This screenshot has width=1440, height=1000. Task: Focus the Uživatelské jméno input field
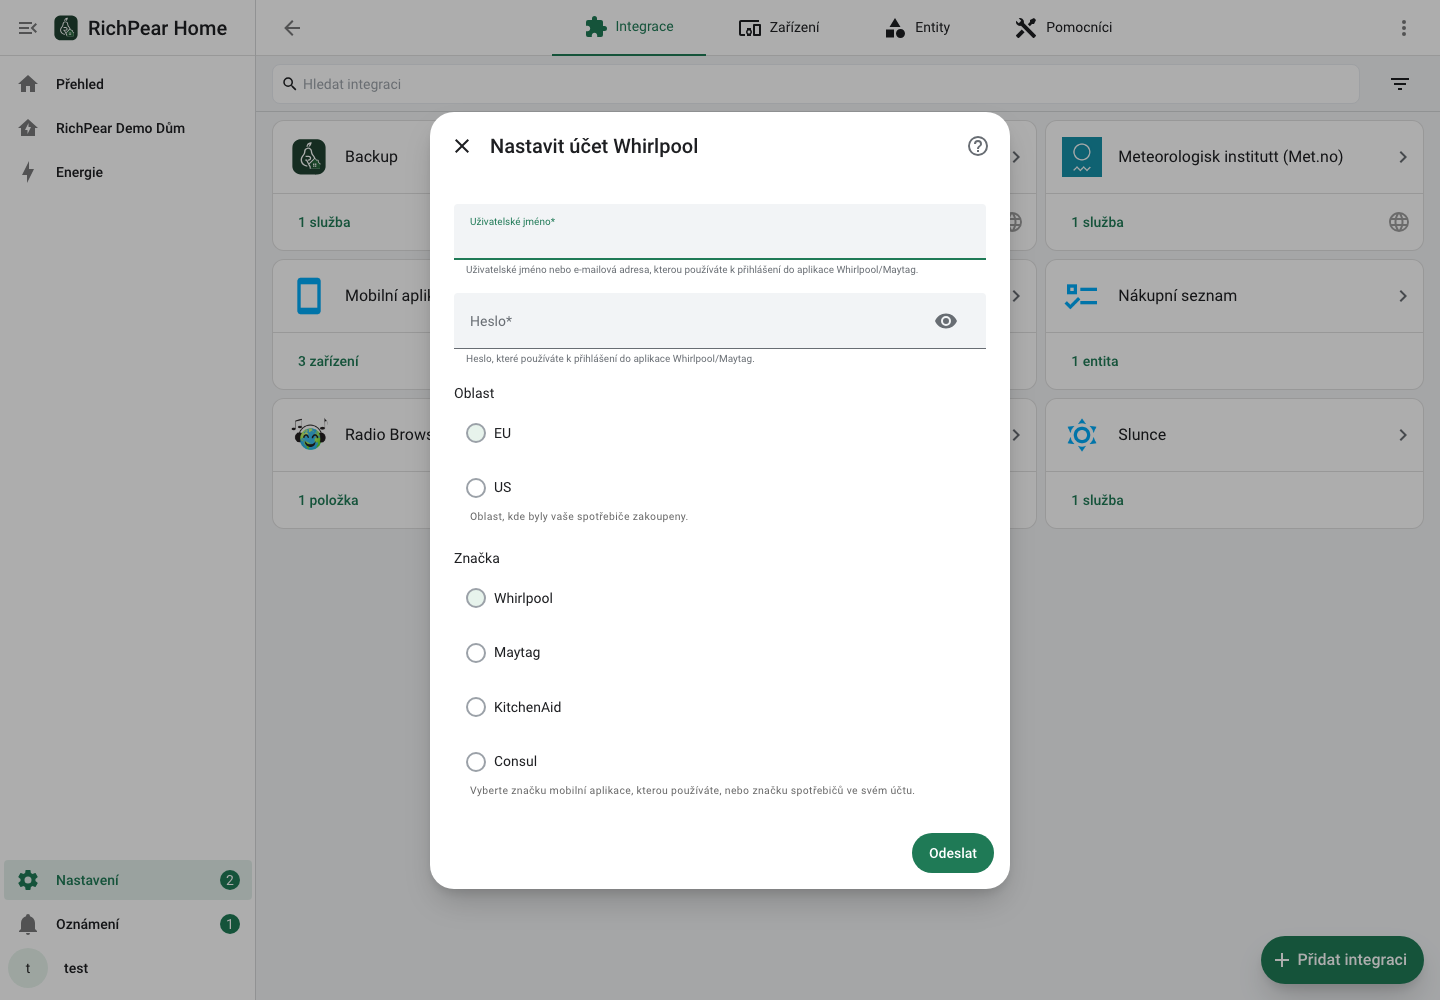720,232
